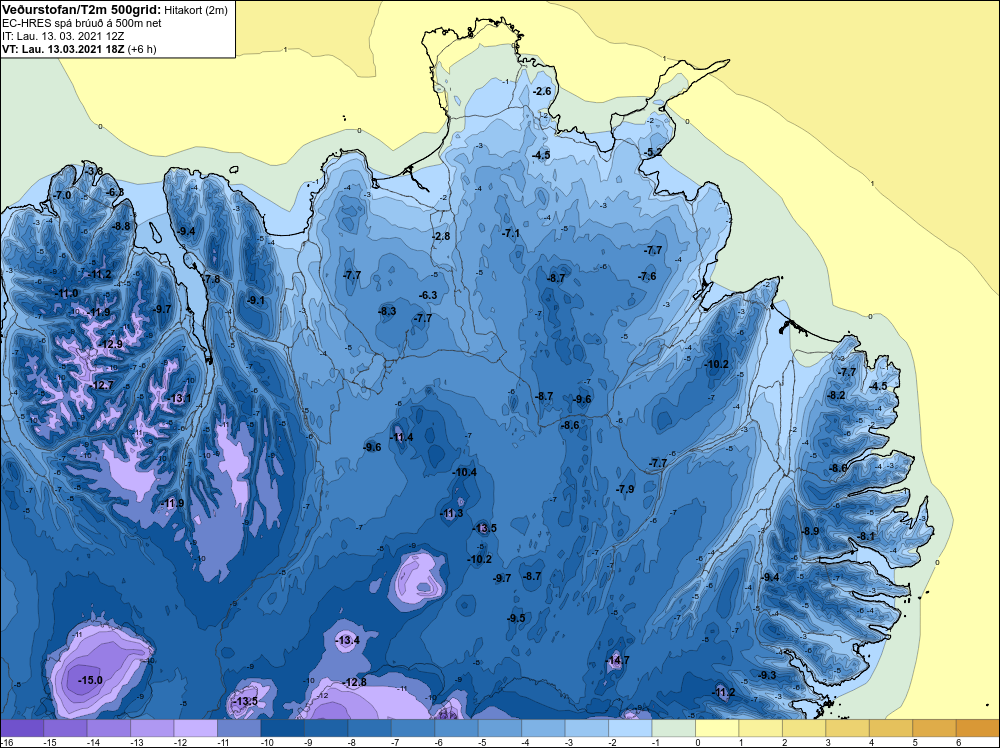Click the -11.4 temperature label

tap(401, 437)
